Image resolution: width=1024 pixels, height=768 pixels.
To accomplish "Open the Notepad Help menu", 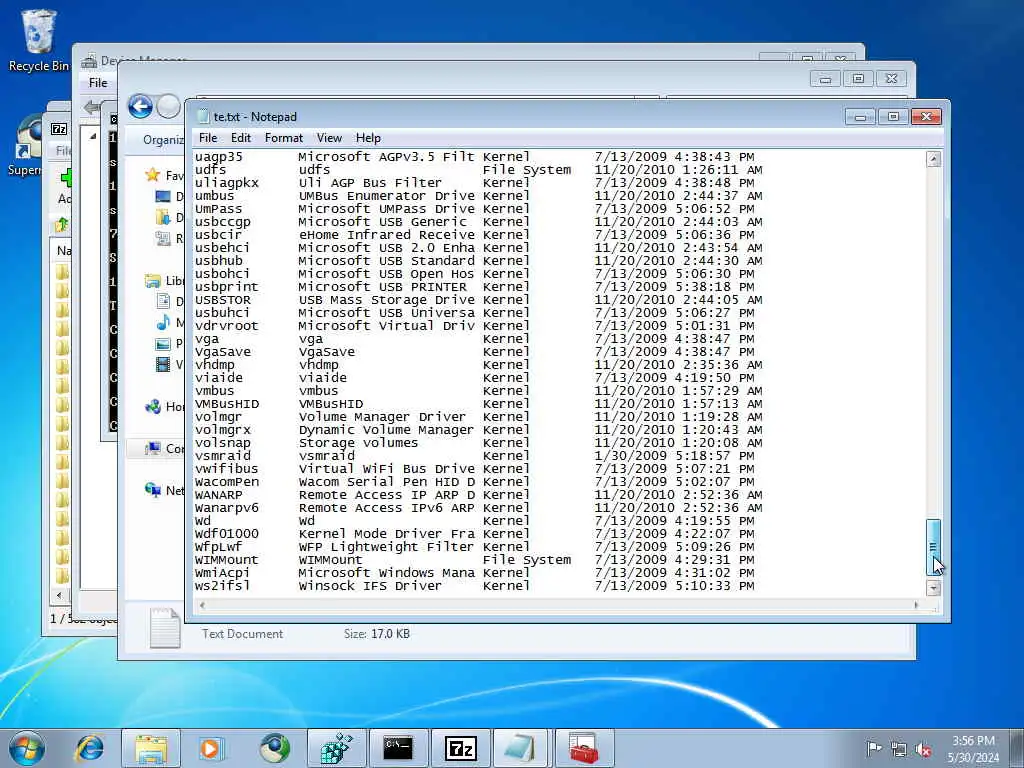I will tap(368, 138).
